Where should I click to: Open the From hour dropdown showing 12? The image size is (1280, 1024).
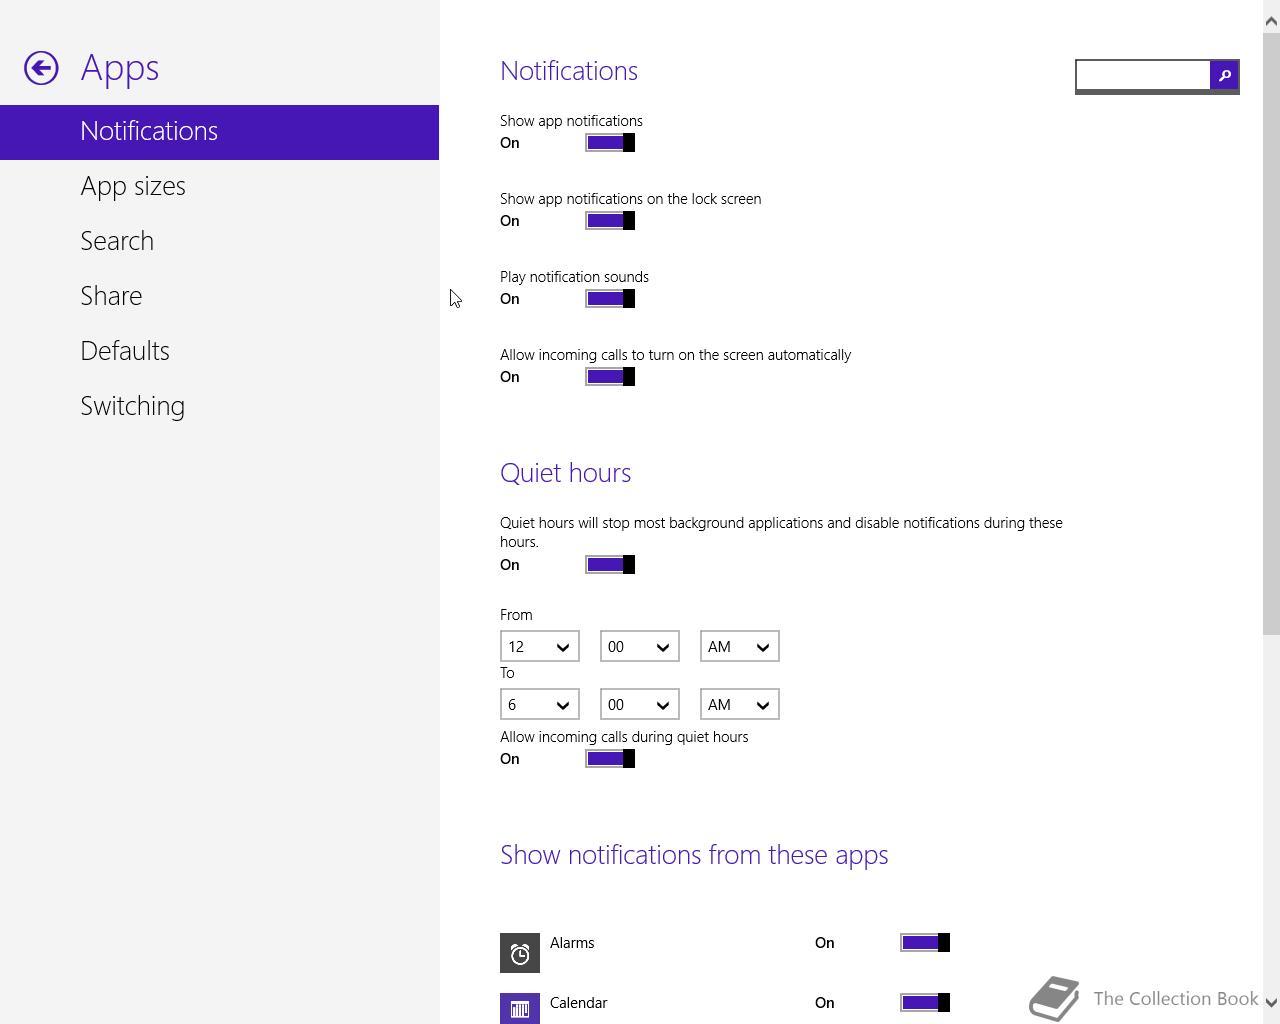539,647
